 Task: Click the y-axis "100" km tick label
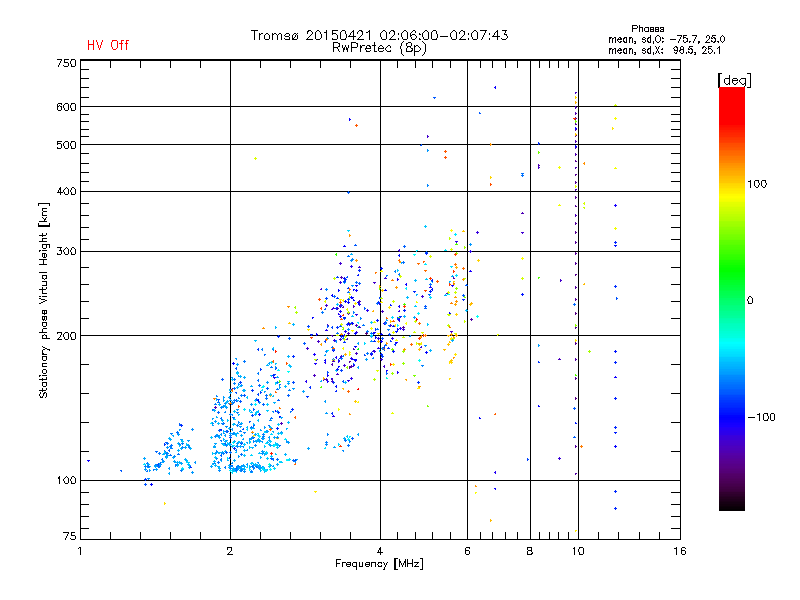[66, 480]
